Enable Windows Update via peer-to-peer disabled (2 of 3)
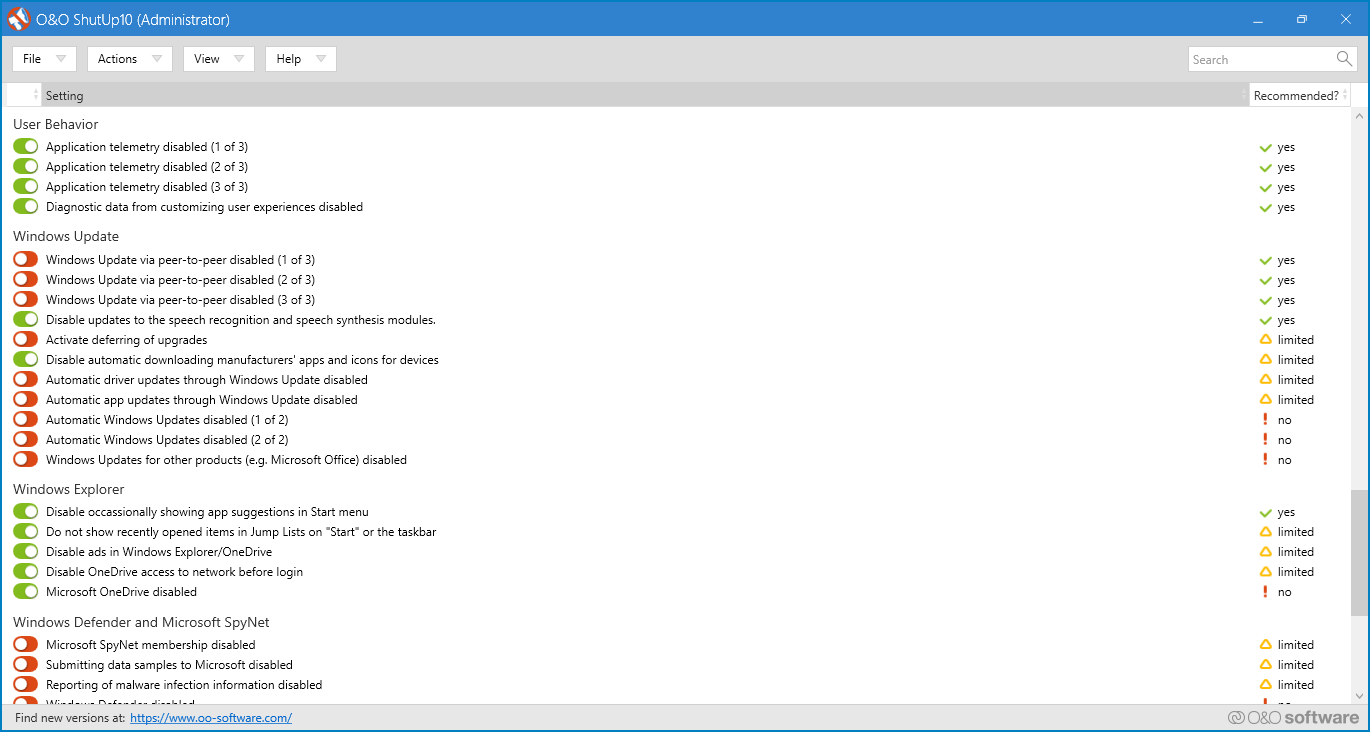 tap(26, 280)
